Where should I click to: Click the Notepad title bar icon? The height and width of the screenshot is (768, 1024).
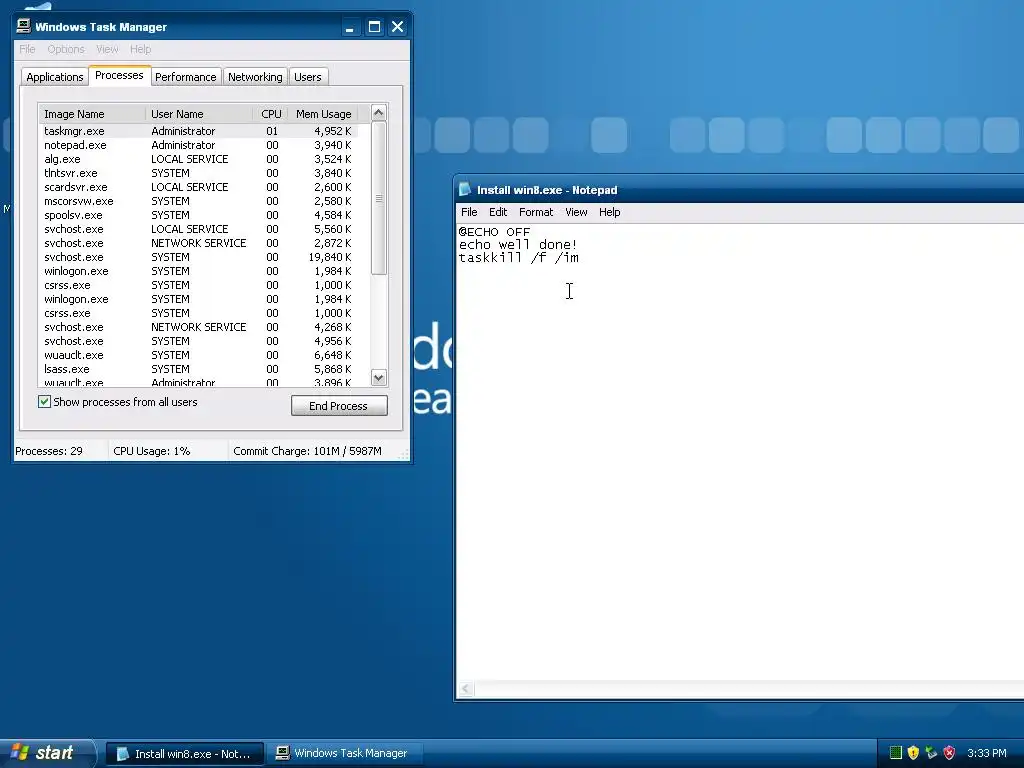pos(465,189)
